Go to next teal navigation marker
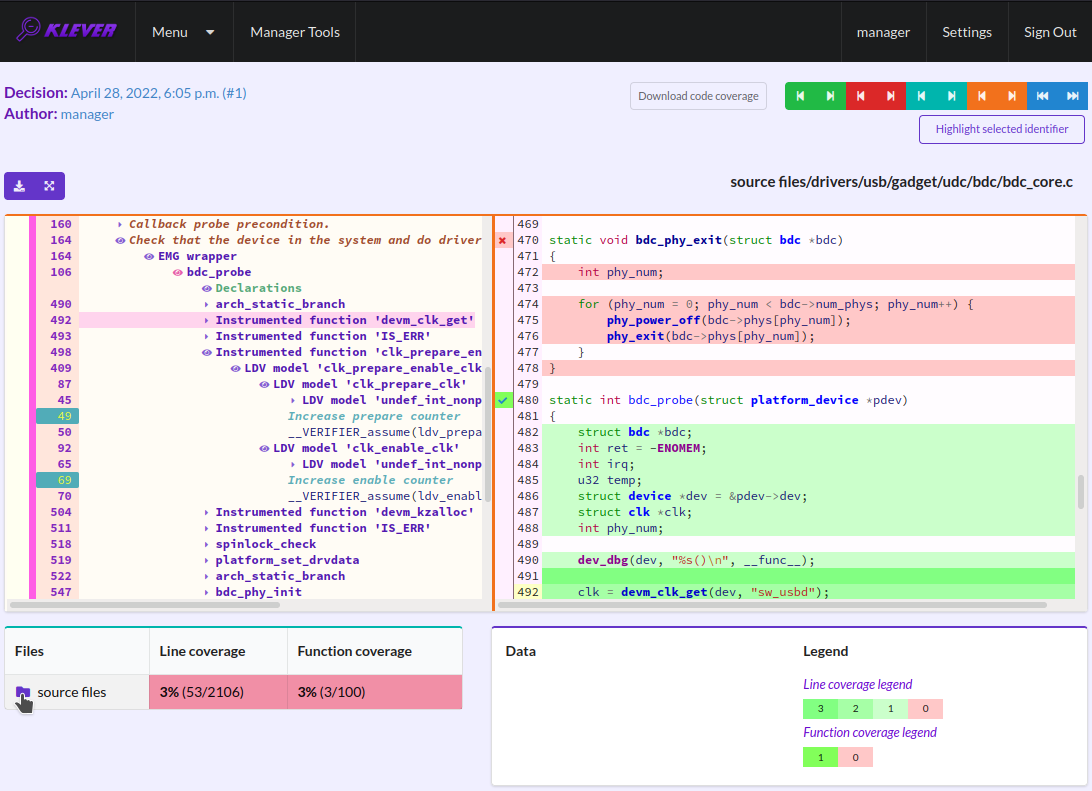 click(x=951, y=96)
